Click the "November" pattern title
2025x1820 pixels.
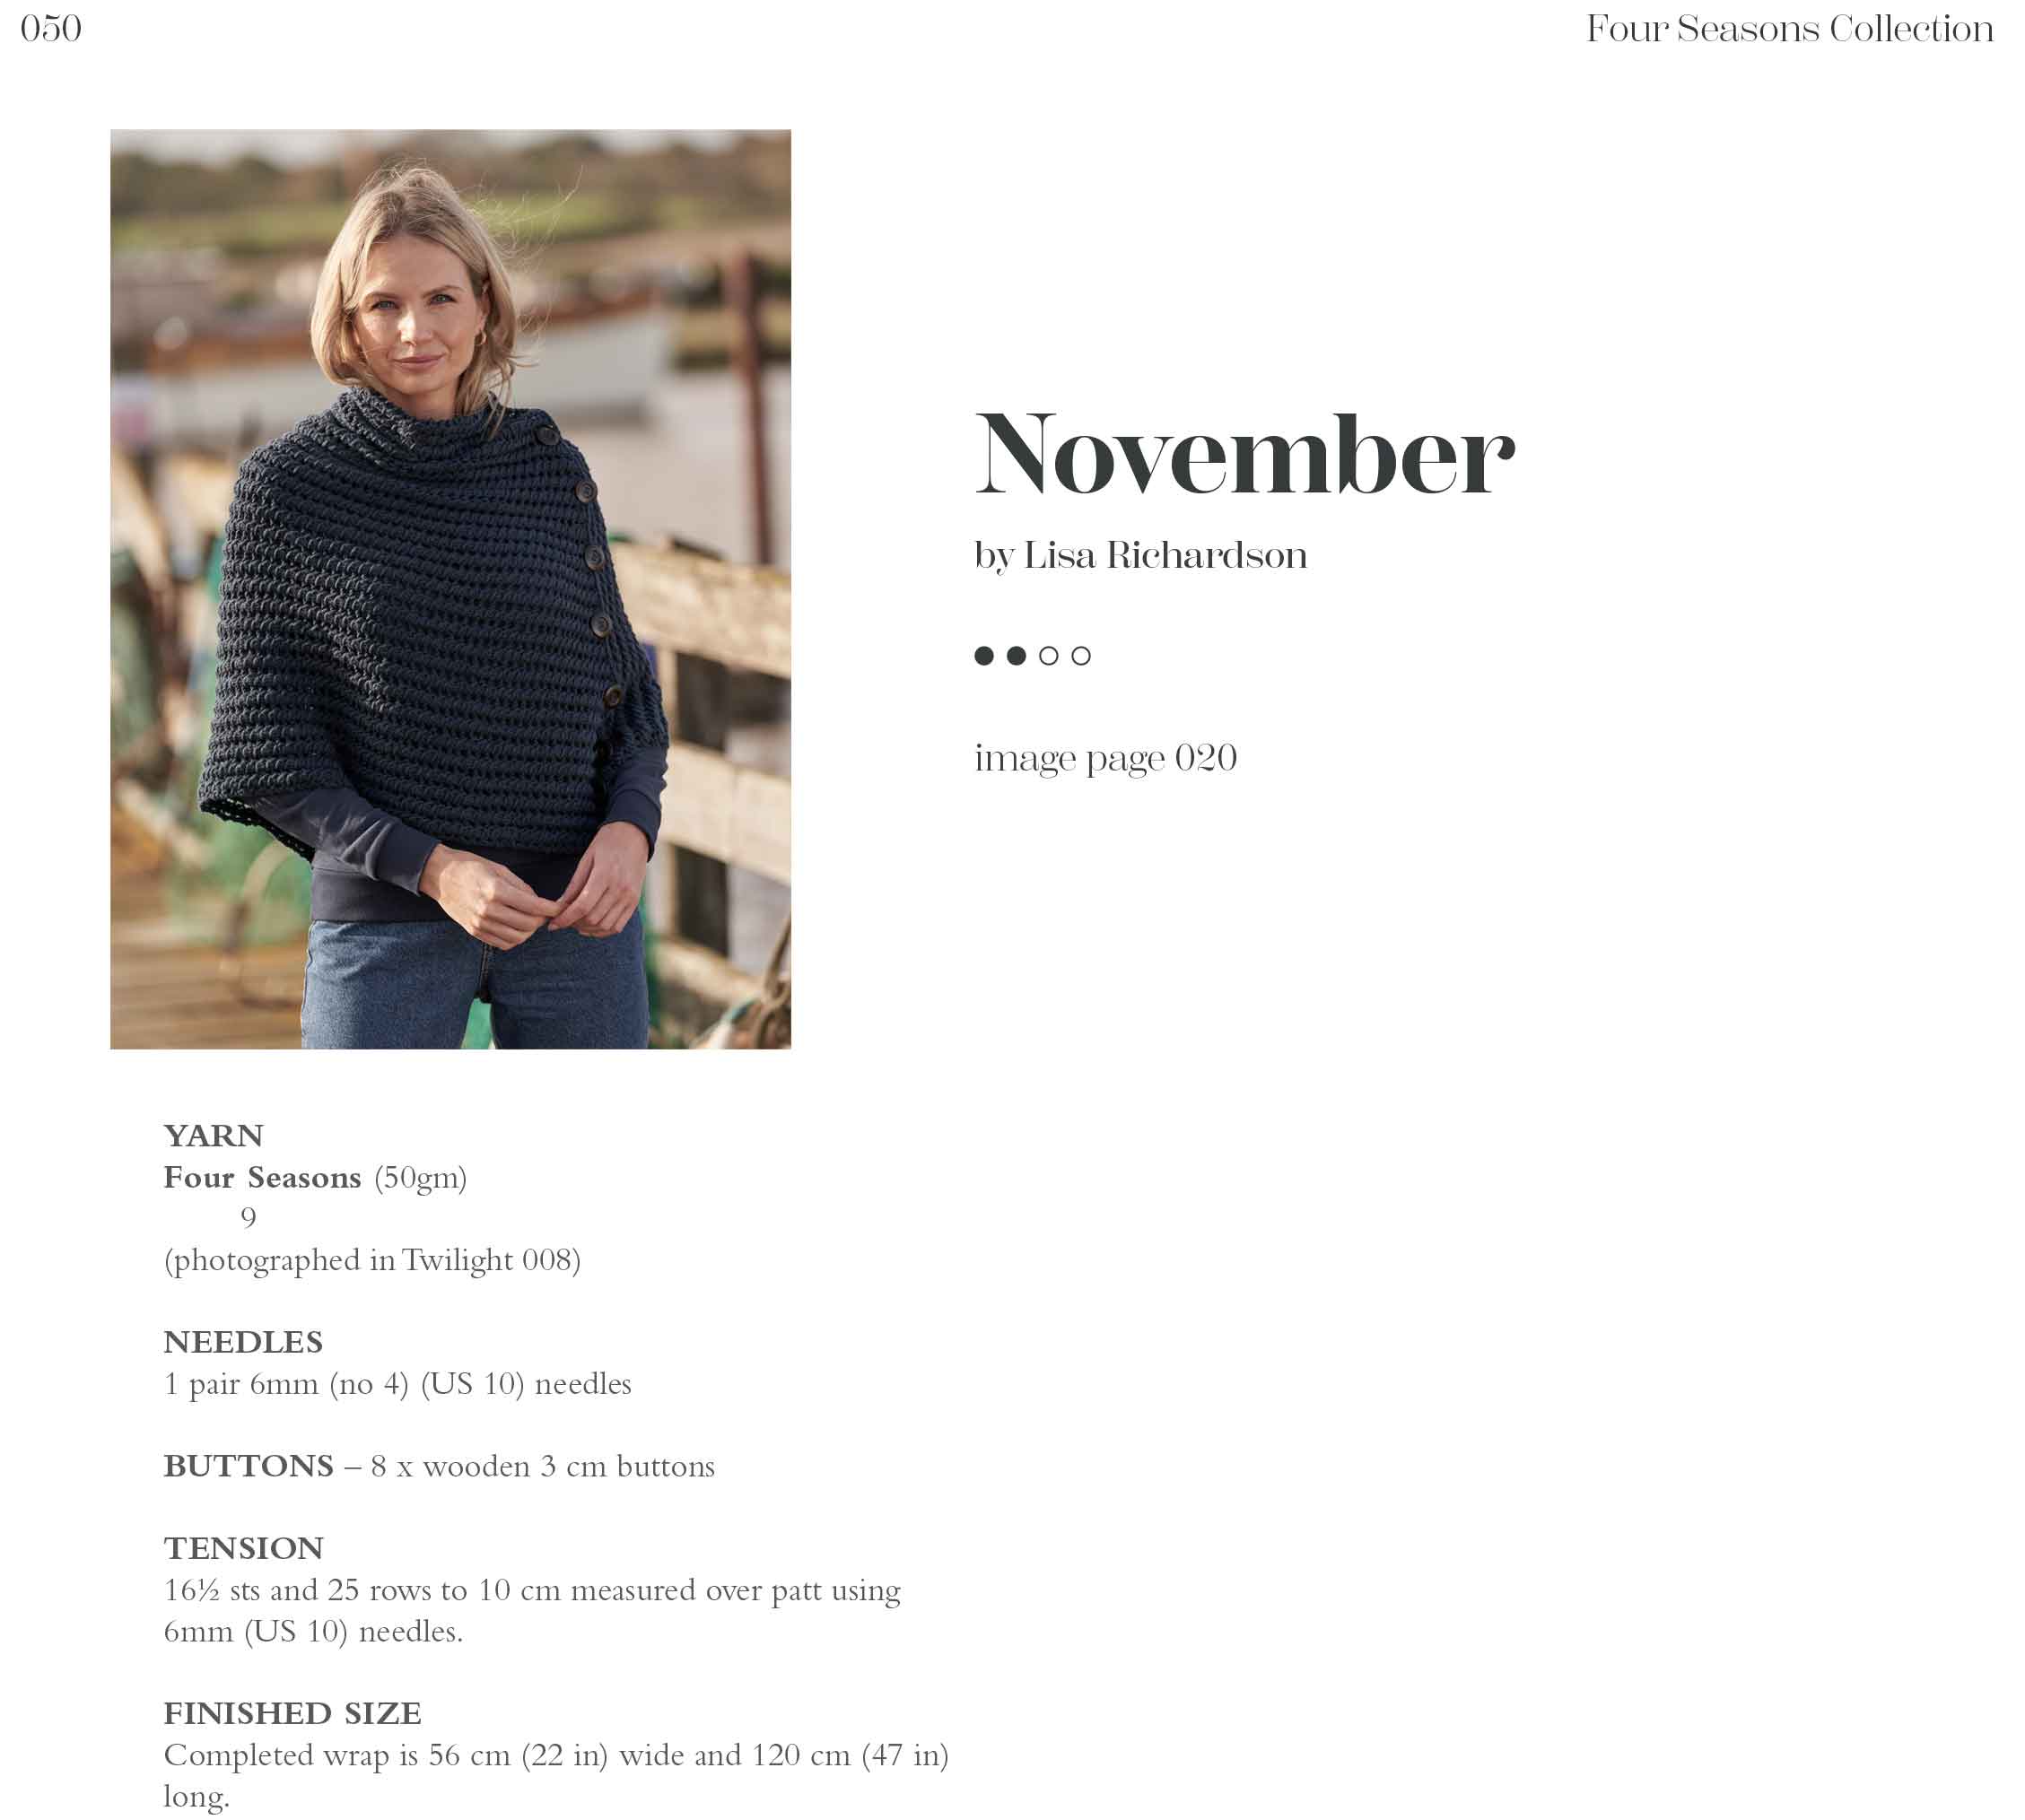(1244, 455)
